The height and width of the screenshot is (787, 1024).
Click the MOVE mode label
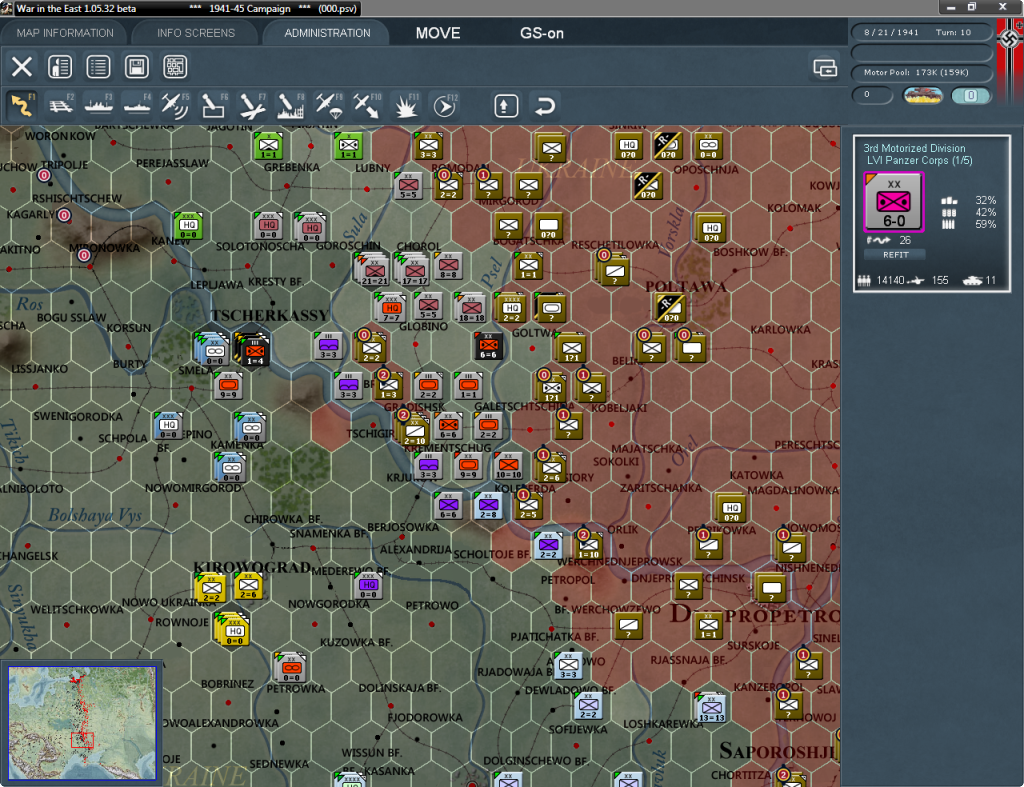click(438, 33)
